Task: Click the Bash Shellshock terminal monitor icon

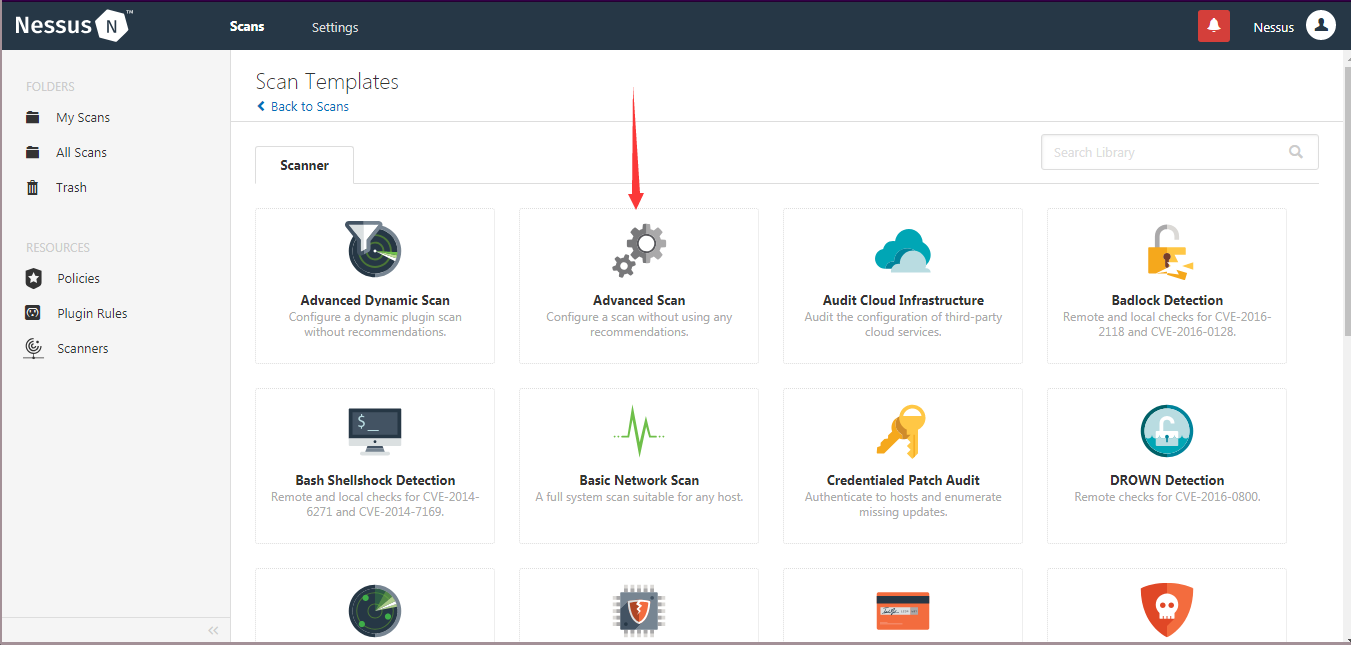Action: (374, 431)
